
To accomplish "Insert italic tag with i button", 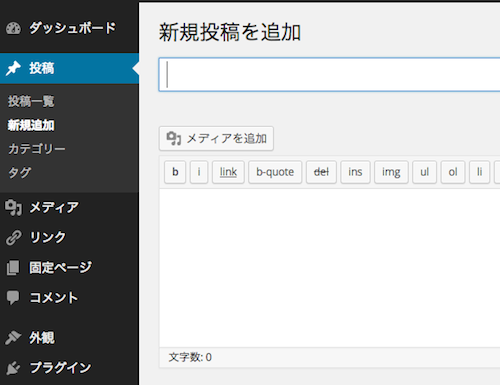I will (199, 172).
